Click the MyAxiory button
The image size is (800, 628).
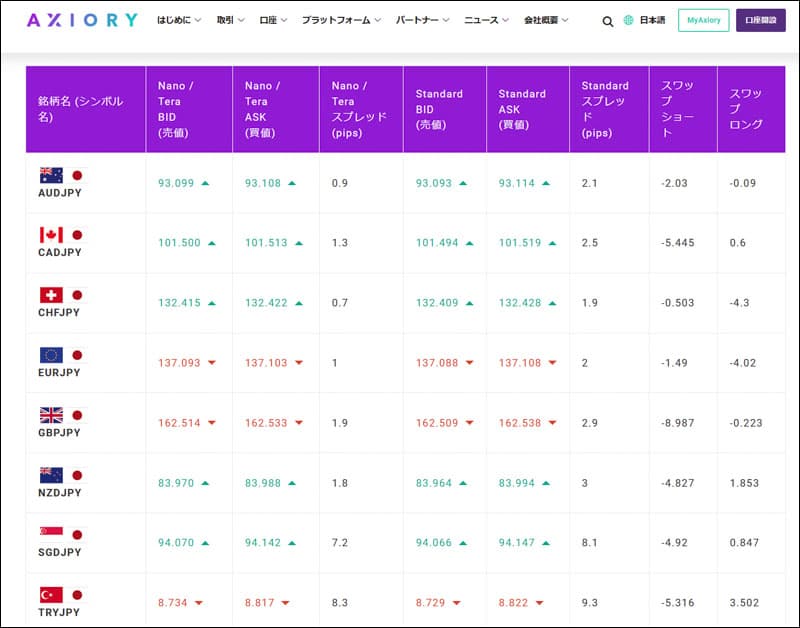click(x=702, y=19)
